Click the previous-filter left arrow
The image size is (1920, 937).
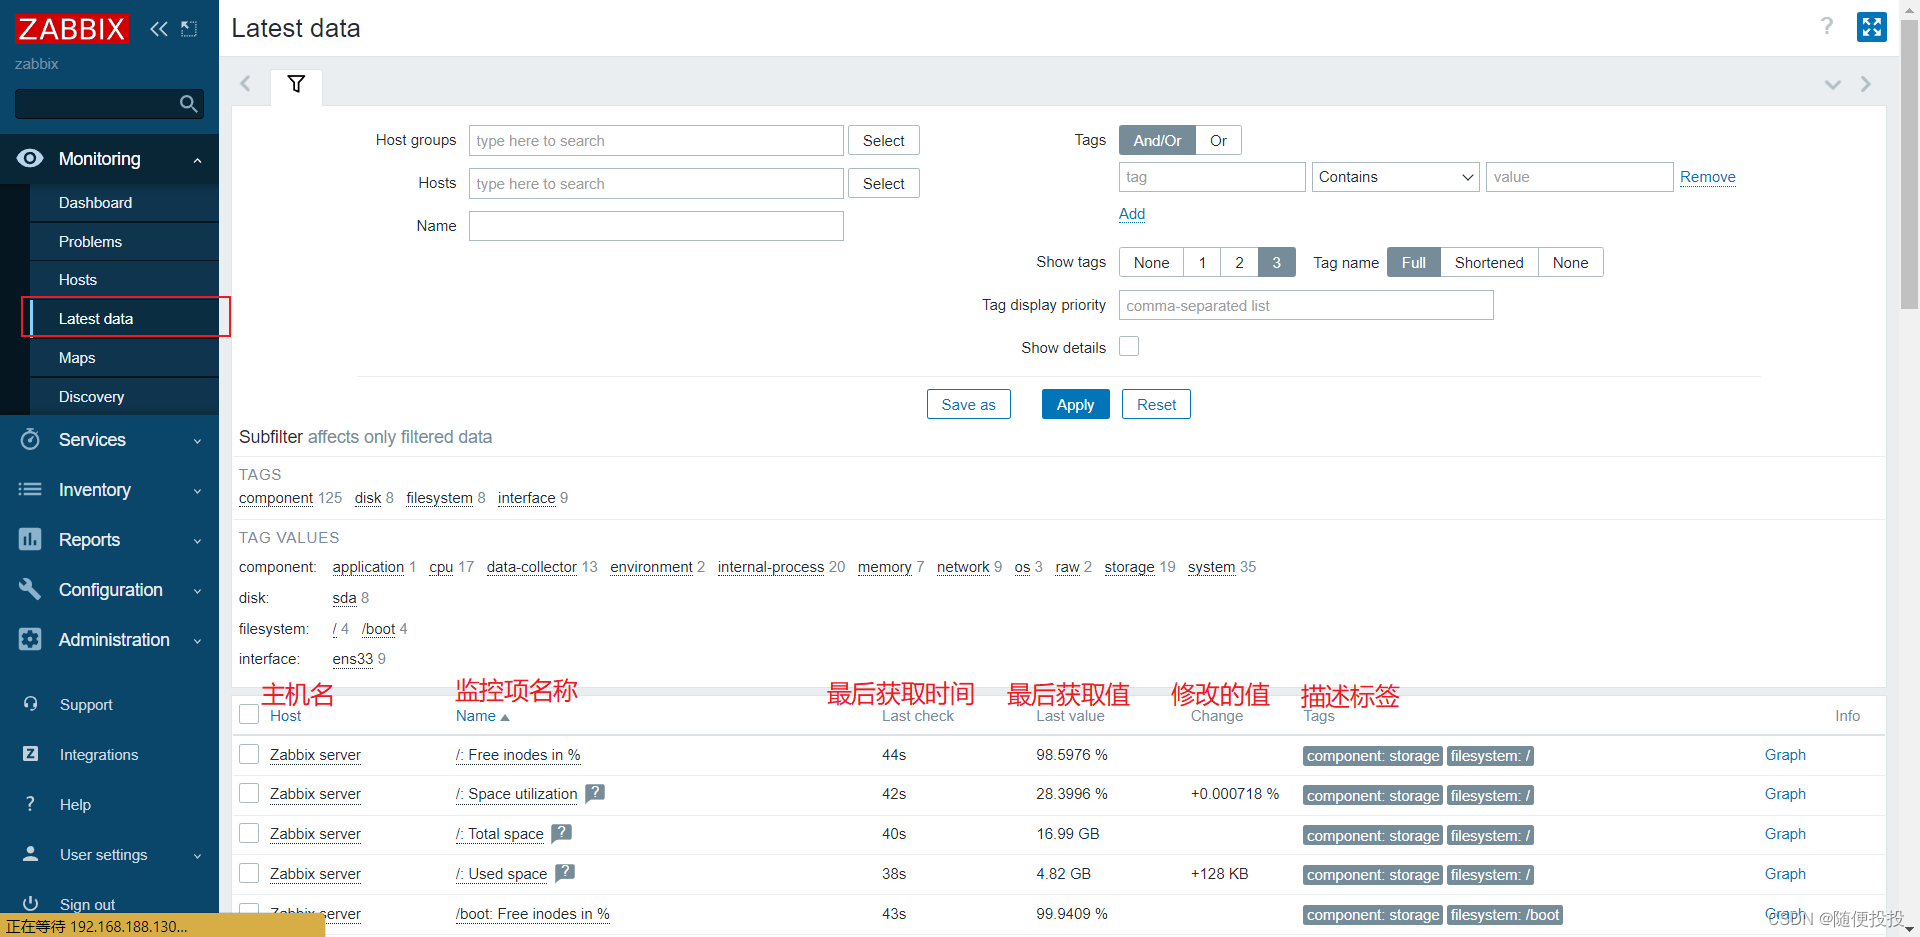[246, 84]
